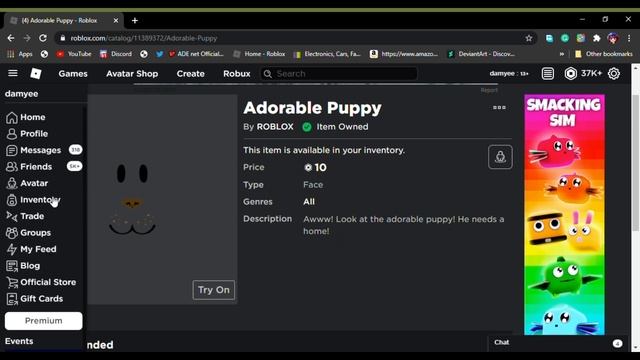This screenshot has height=360, width=640.
Task: Expand the hidden bookmarks chevron
Action: pyautogui.click(x=562, y=54)
